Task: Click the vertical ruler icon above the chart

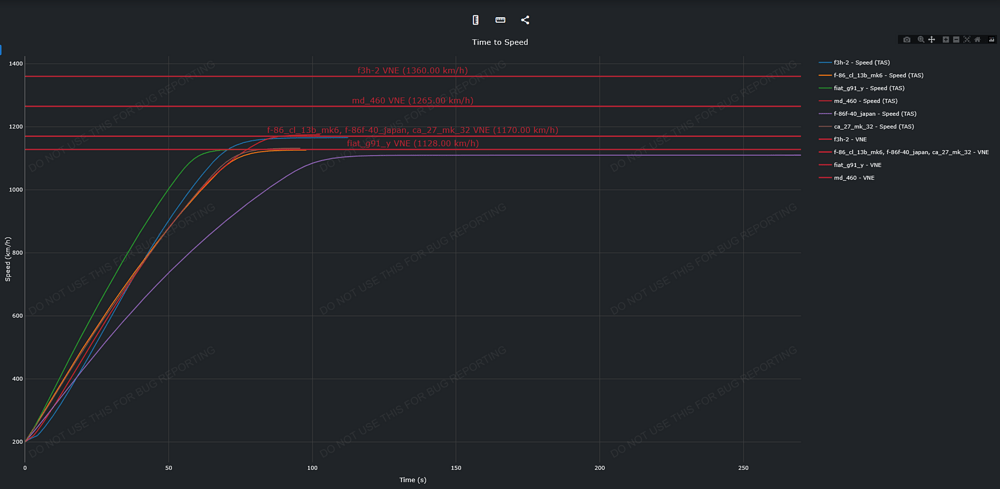Action: [x=475, y=20]
